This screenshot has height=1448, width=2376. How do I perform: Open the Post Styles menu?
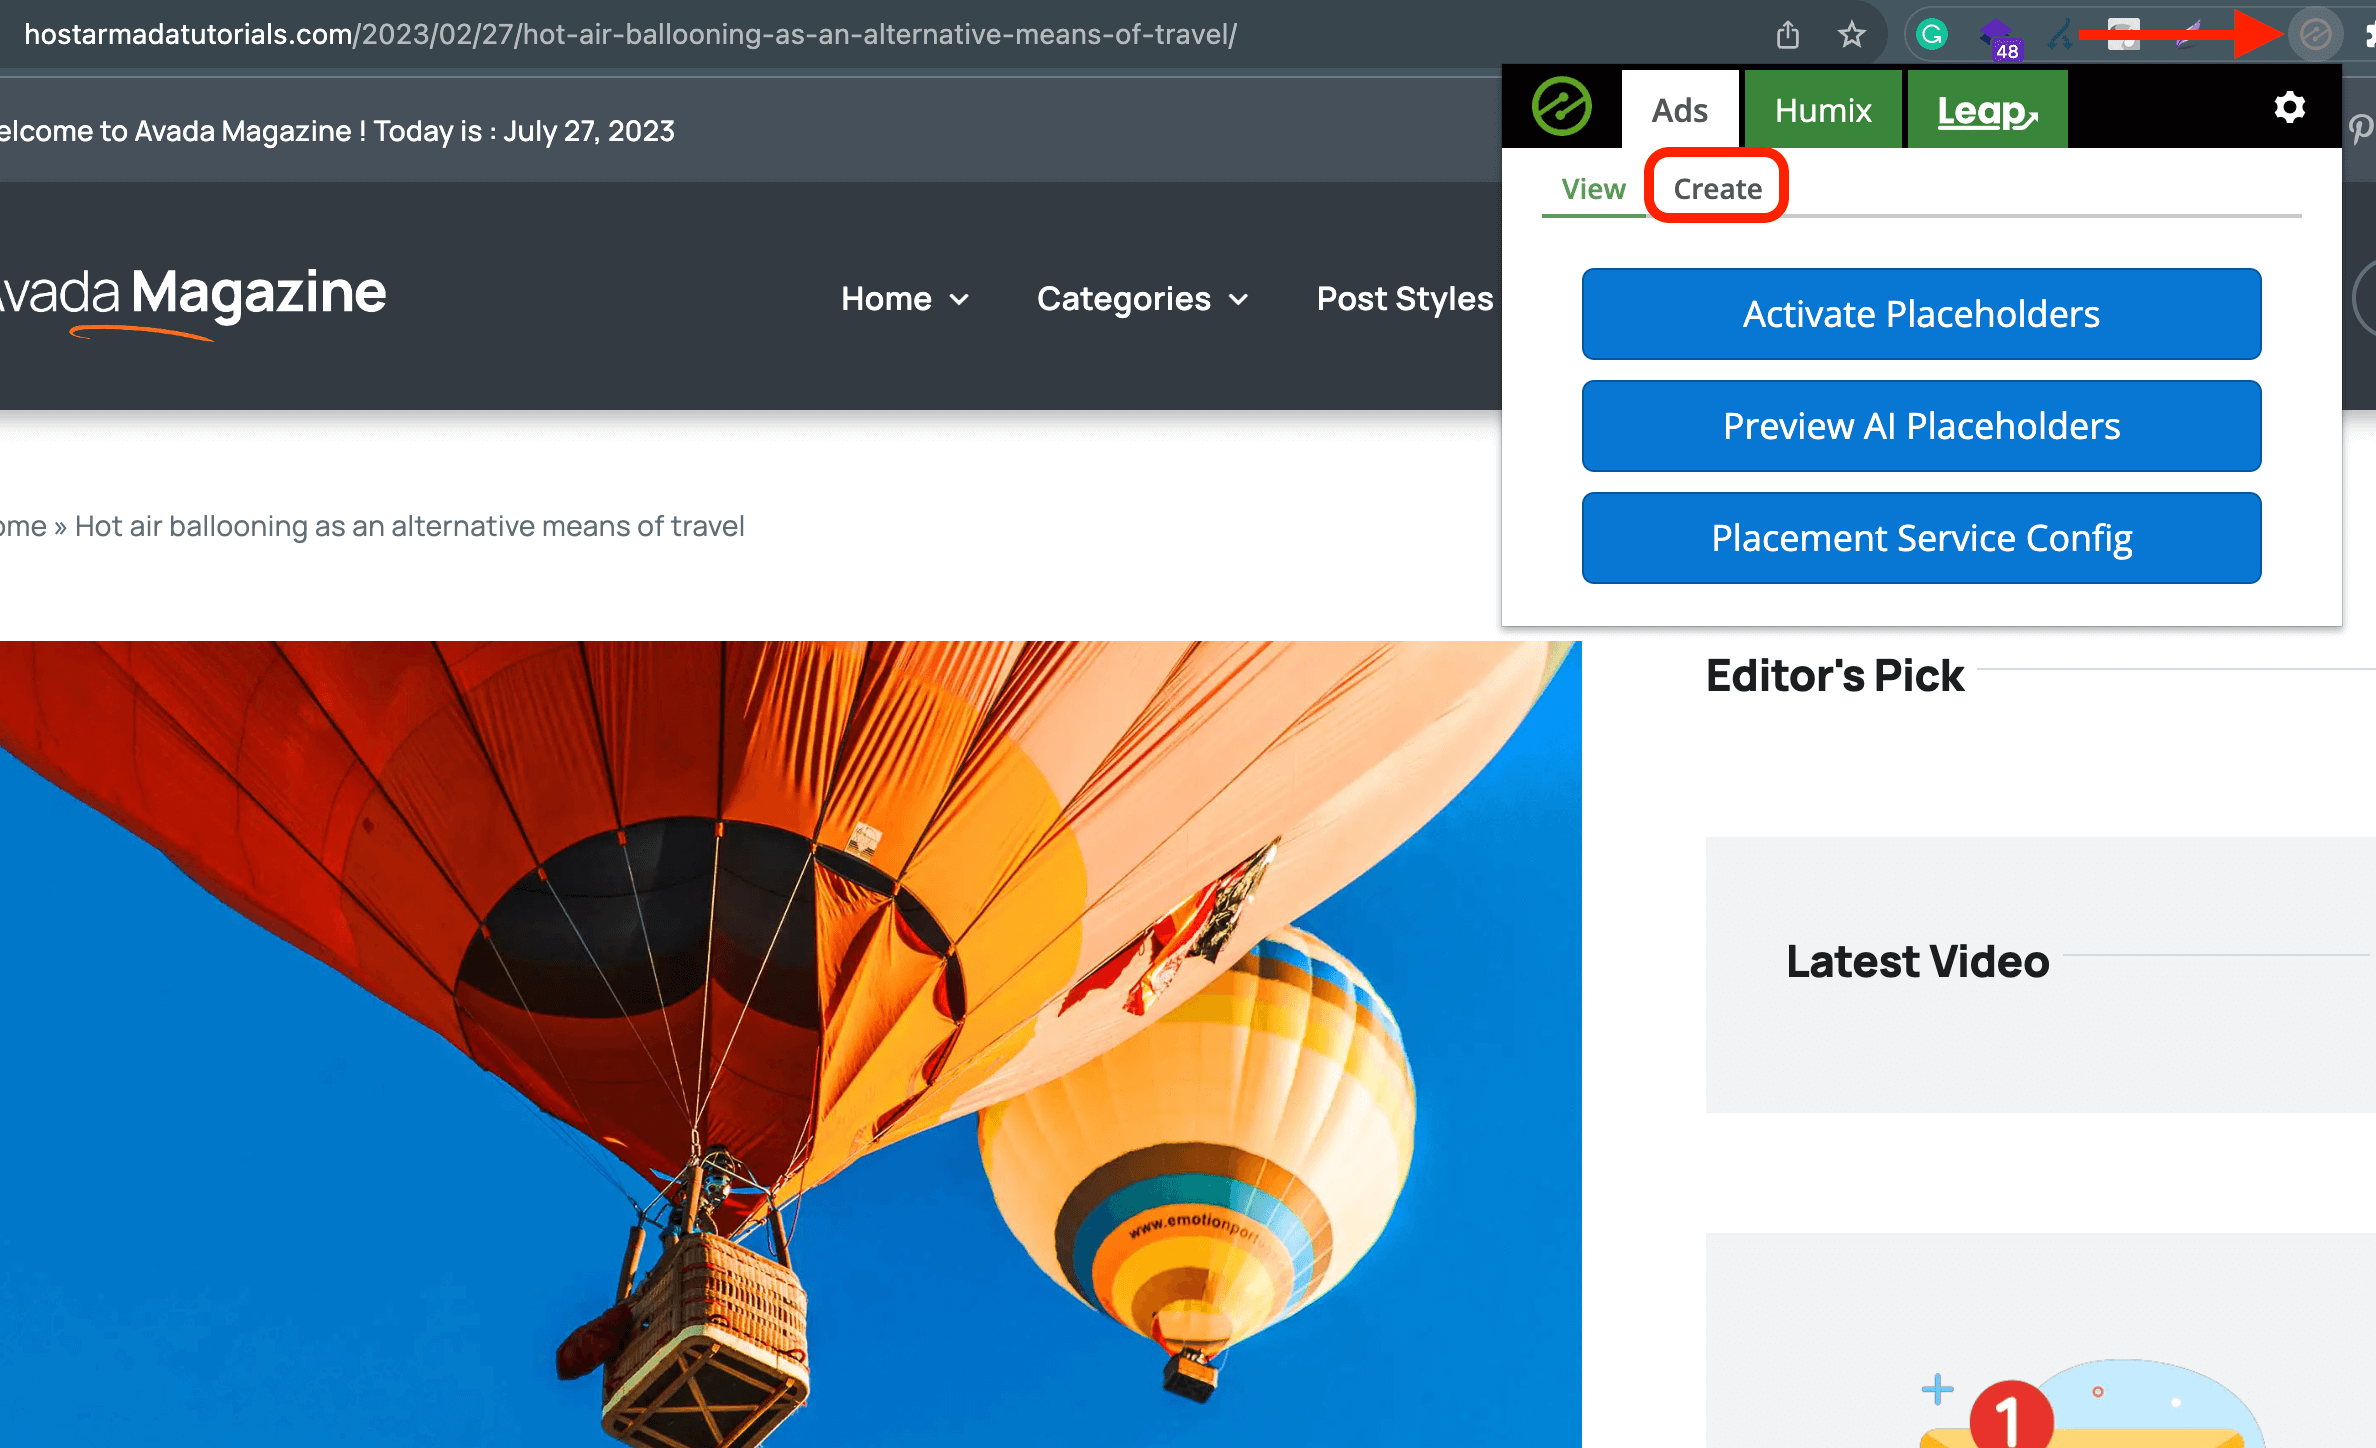point(1404,298)
